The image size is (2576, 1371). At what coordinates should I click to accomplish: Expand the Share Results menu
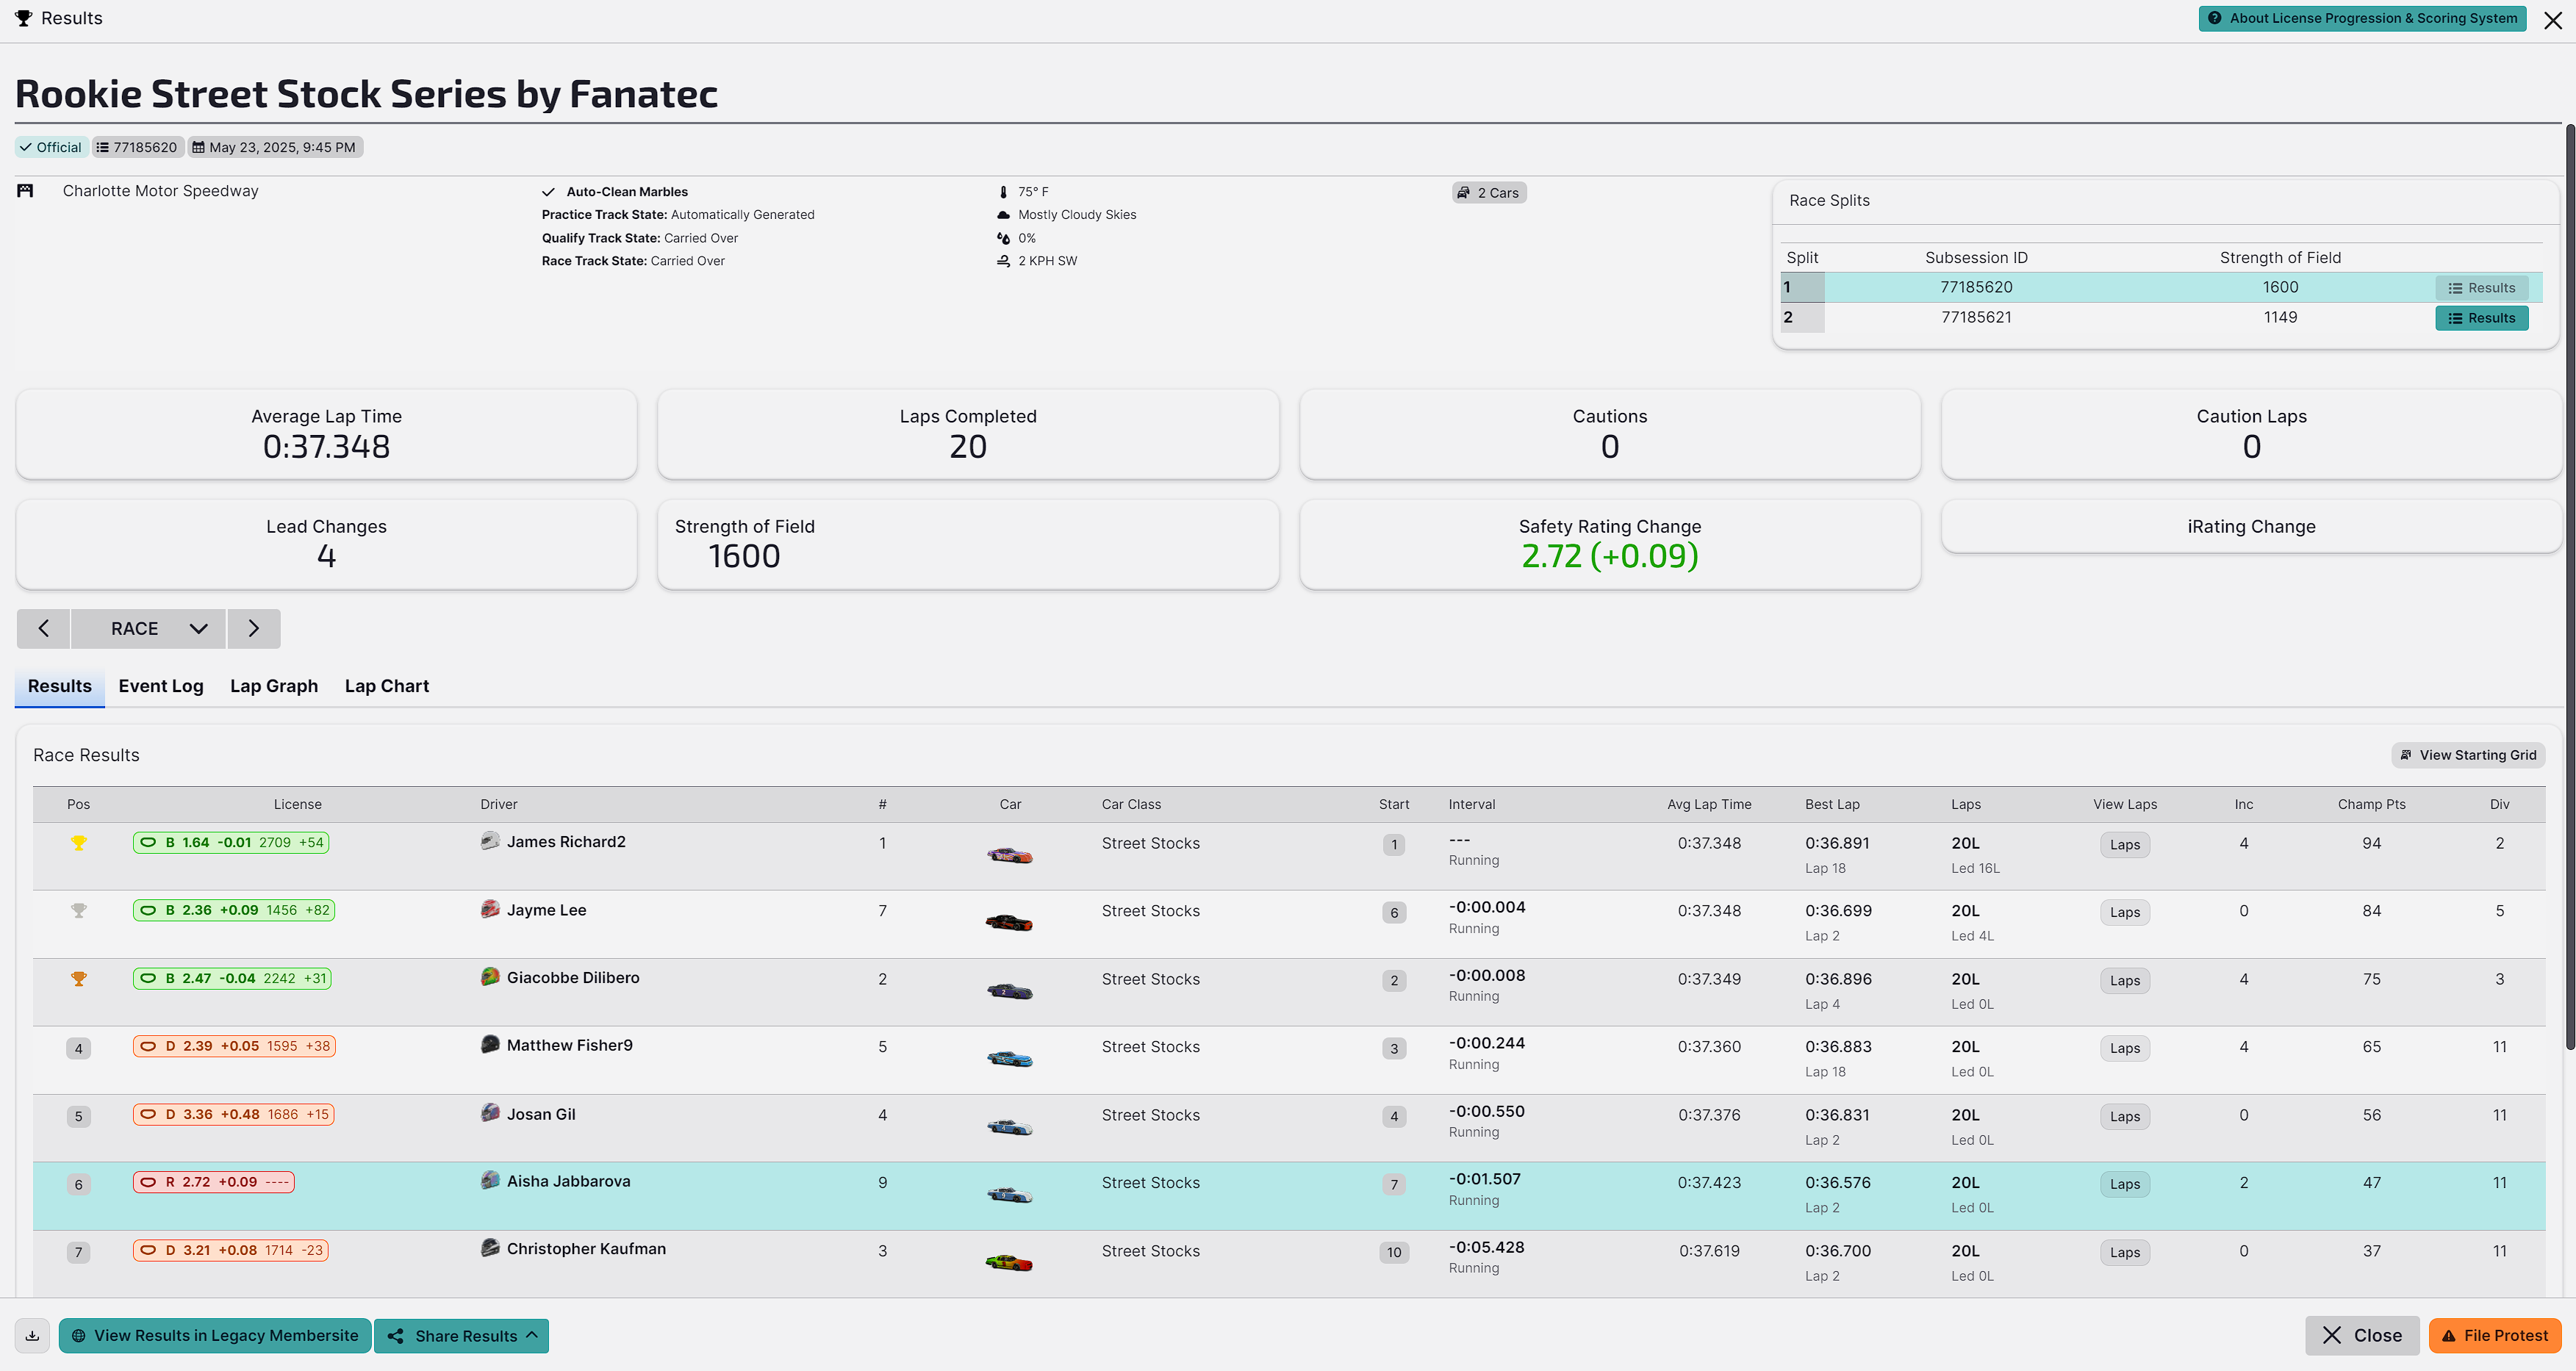pyautogui.click(x=462, y=1335)
